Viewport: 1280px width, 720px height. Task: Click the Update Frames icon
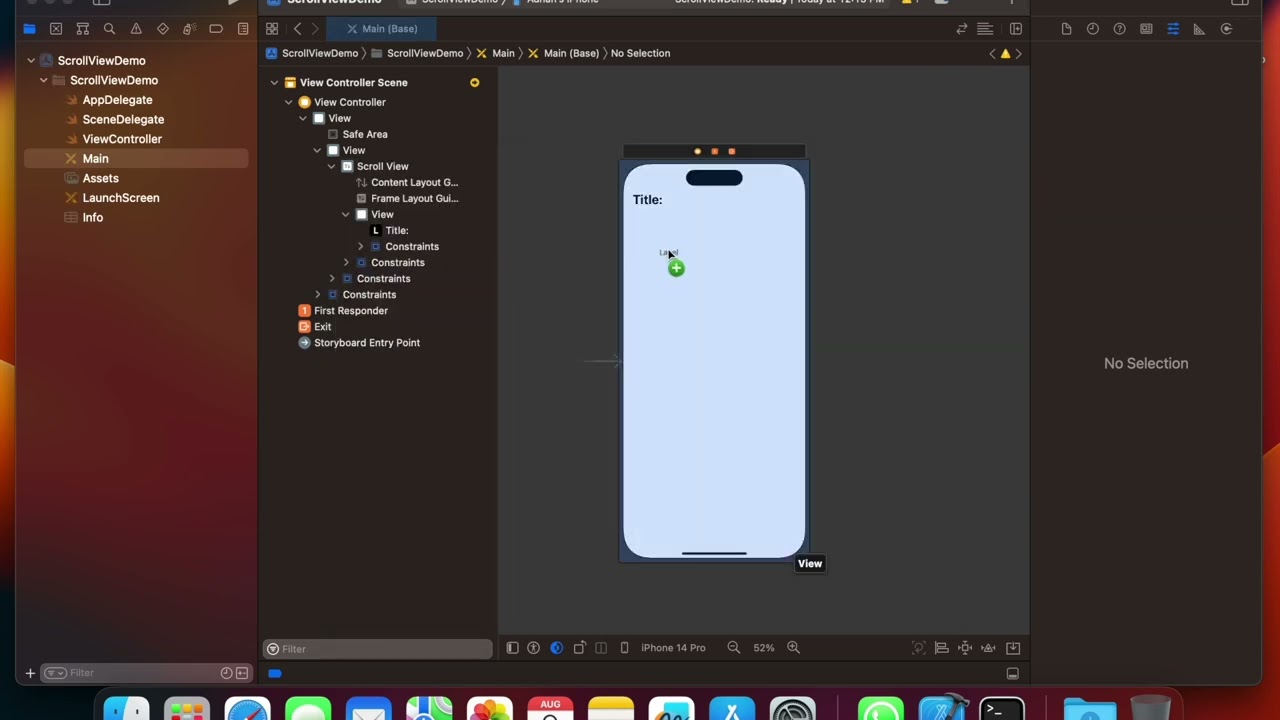click(919, 648)
